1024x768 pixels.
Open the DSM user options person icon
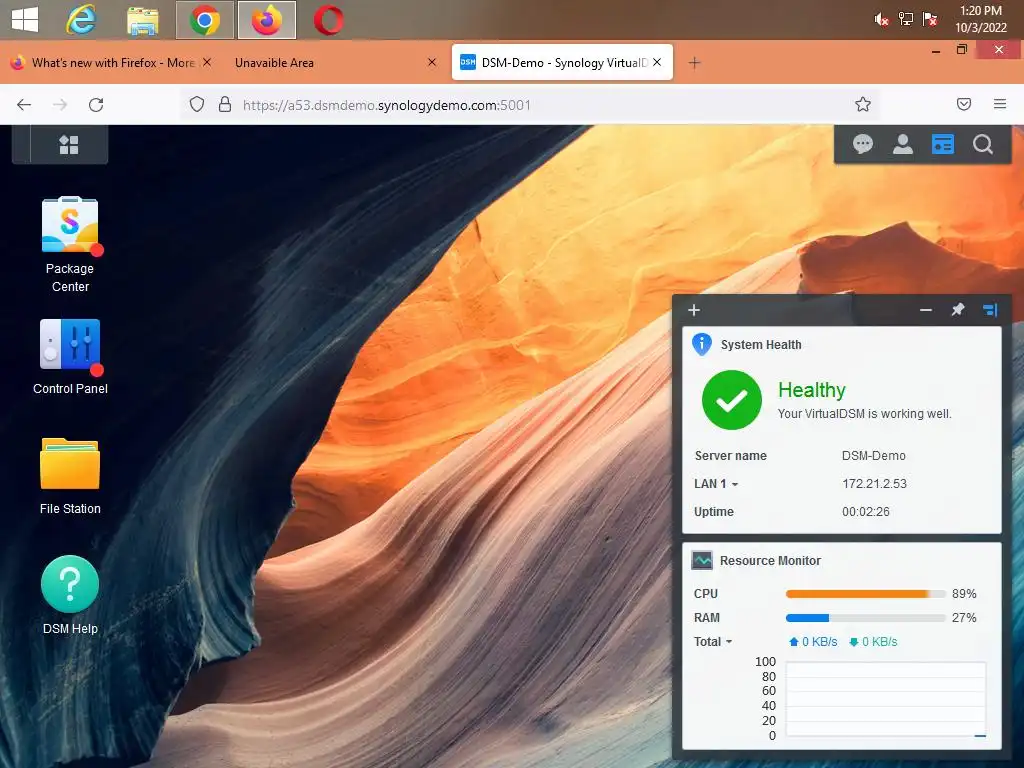[903, 144]
